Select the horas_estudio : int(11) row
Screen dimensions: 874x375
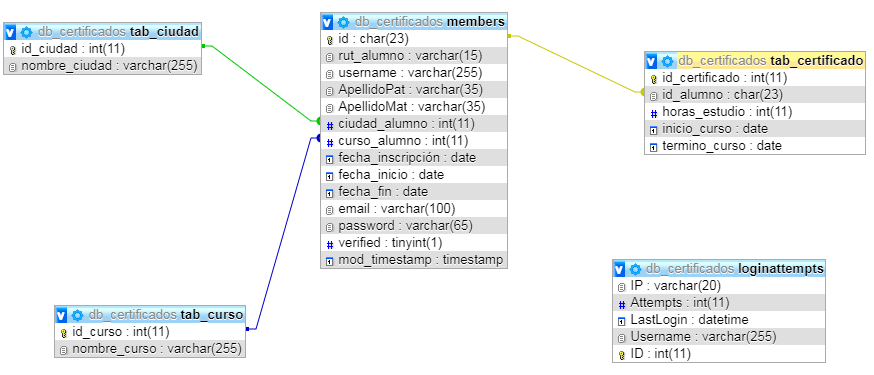pos(755,112)
